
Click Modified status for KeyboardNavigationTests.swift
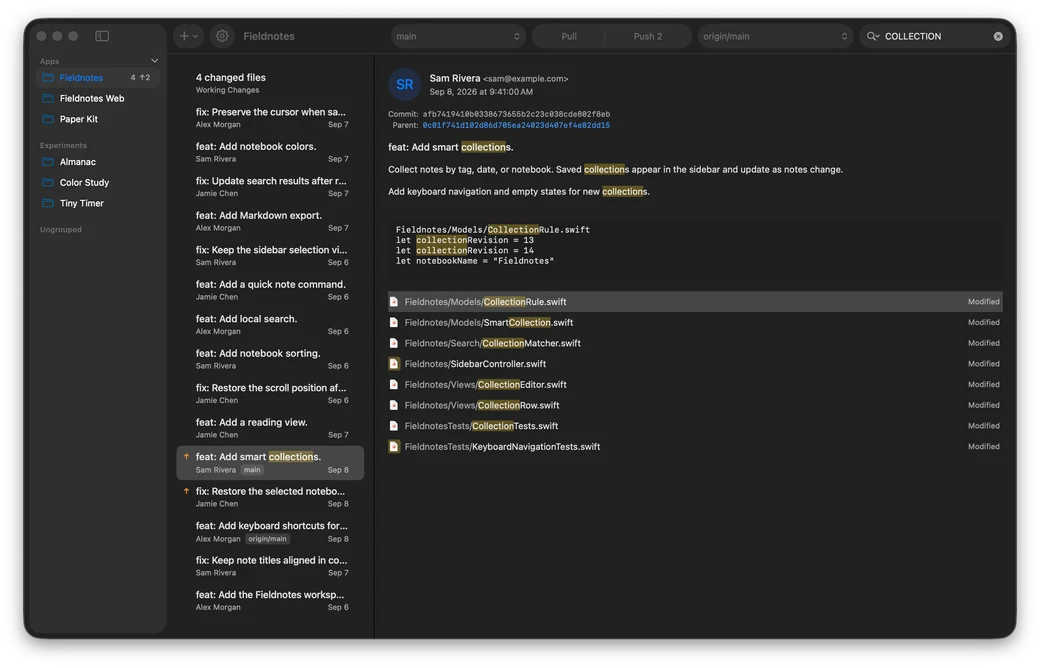click(984, 446)
